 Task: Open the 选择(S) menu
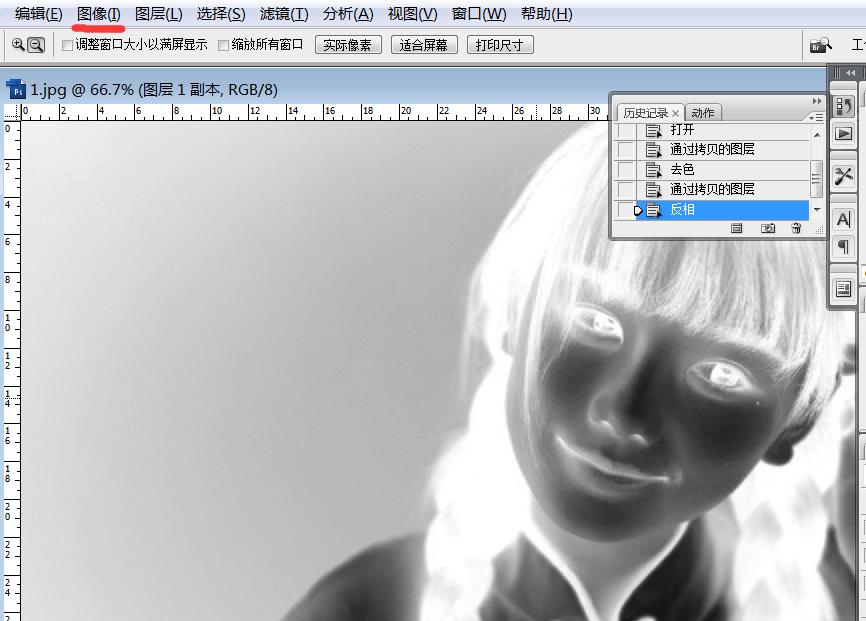pos(221,14)
